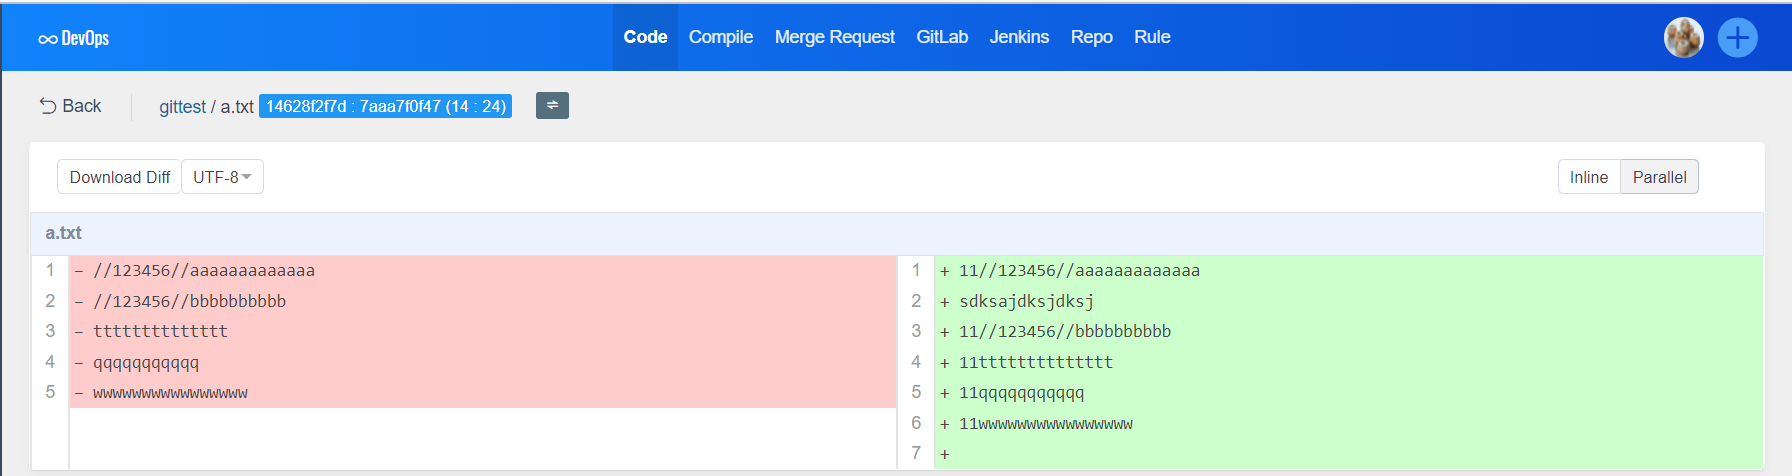Click the DevOps infinity logo
Viewport: 1792px width, 476px height.
coord(73,38)
